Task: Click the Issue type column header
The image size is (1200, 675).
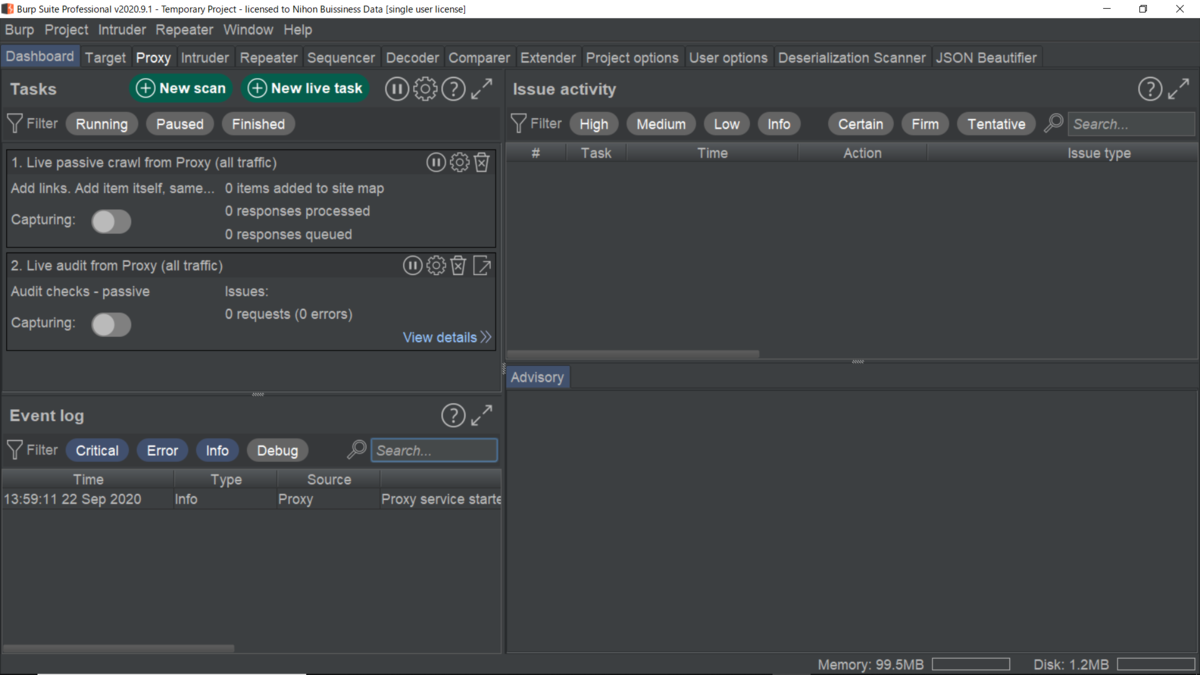Action: click(x=1098, y=153)
